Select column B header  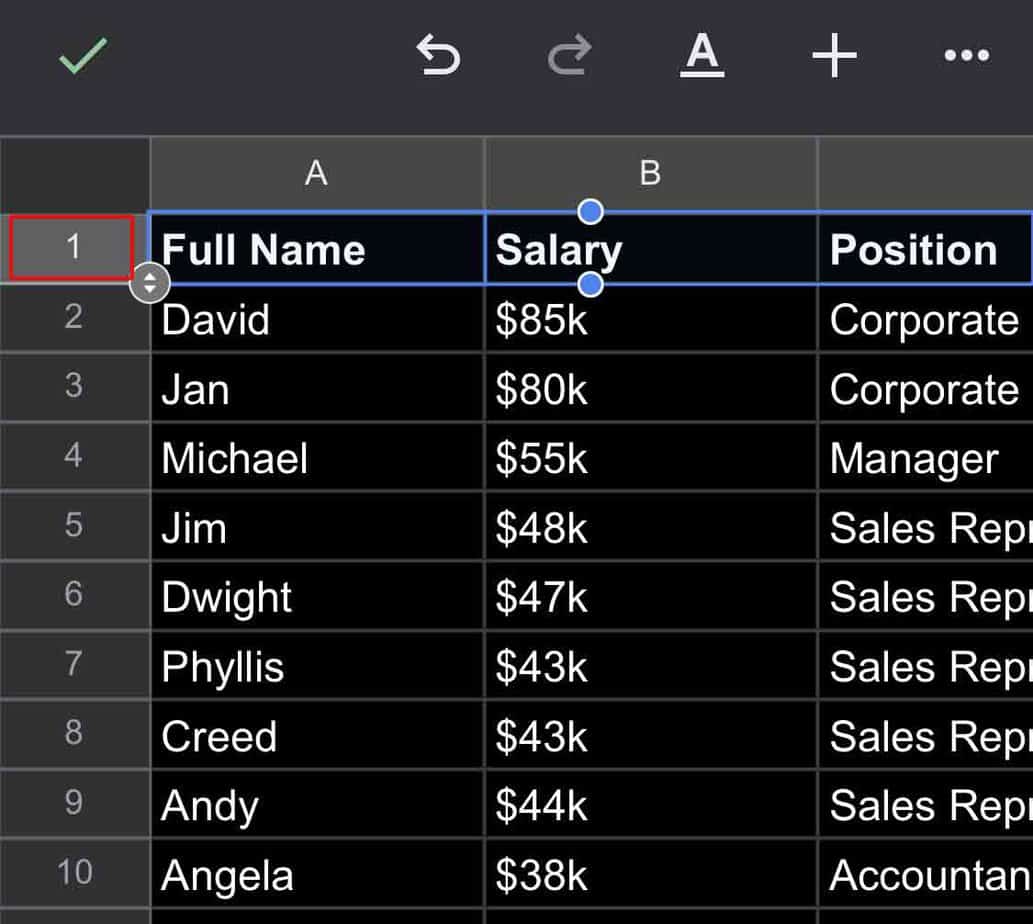click(650, 174)
